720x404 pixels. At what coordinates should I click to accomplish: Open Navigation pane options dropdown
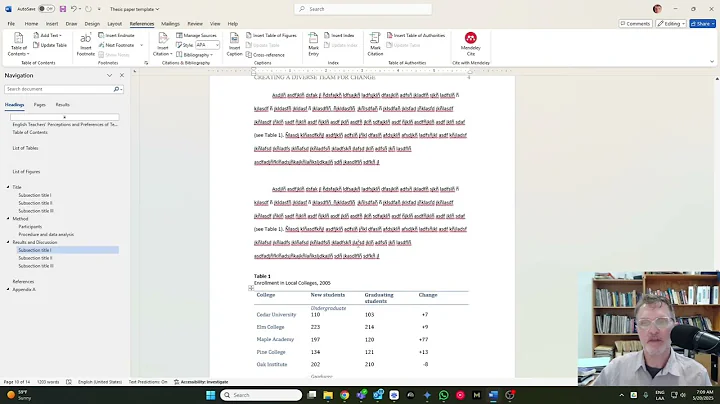[x=109, y=75]
